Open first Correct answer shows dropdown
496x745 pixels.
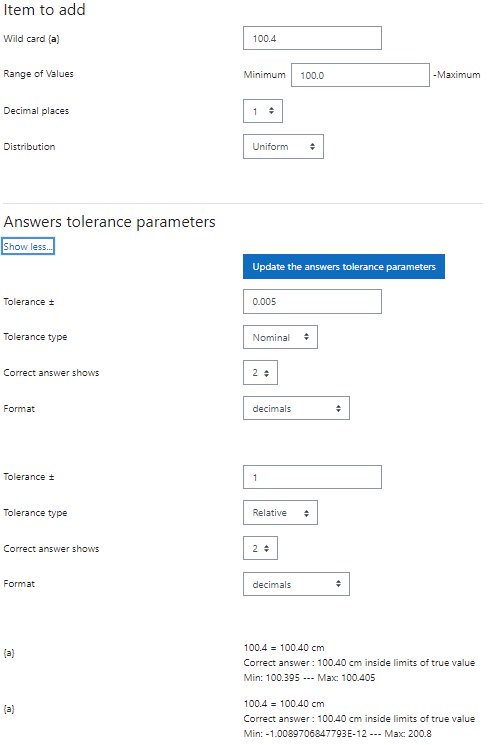click(260, 372)
